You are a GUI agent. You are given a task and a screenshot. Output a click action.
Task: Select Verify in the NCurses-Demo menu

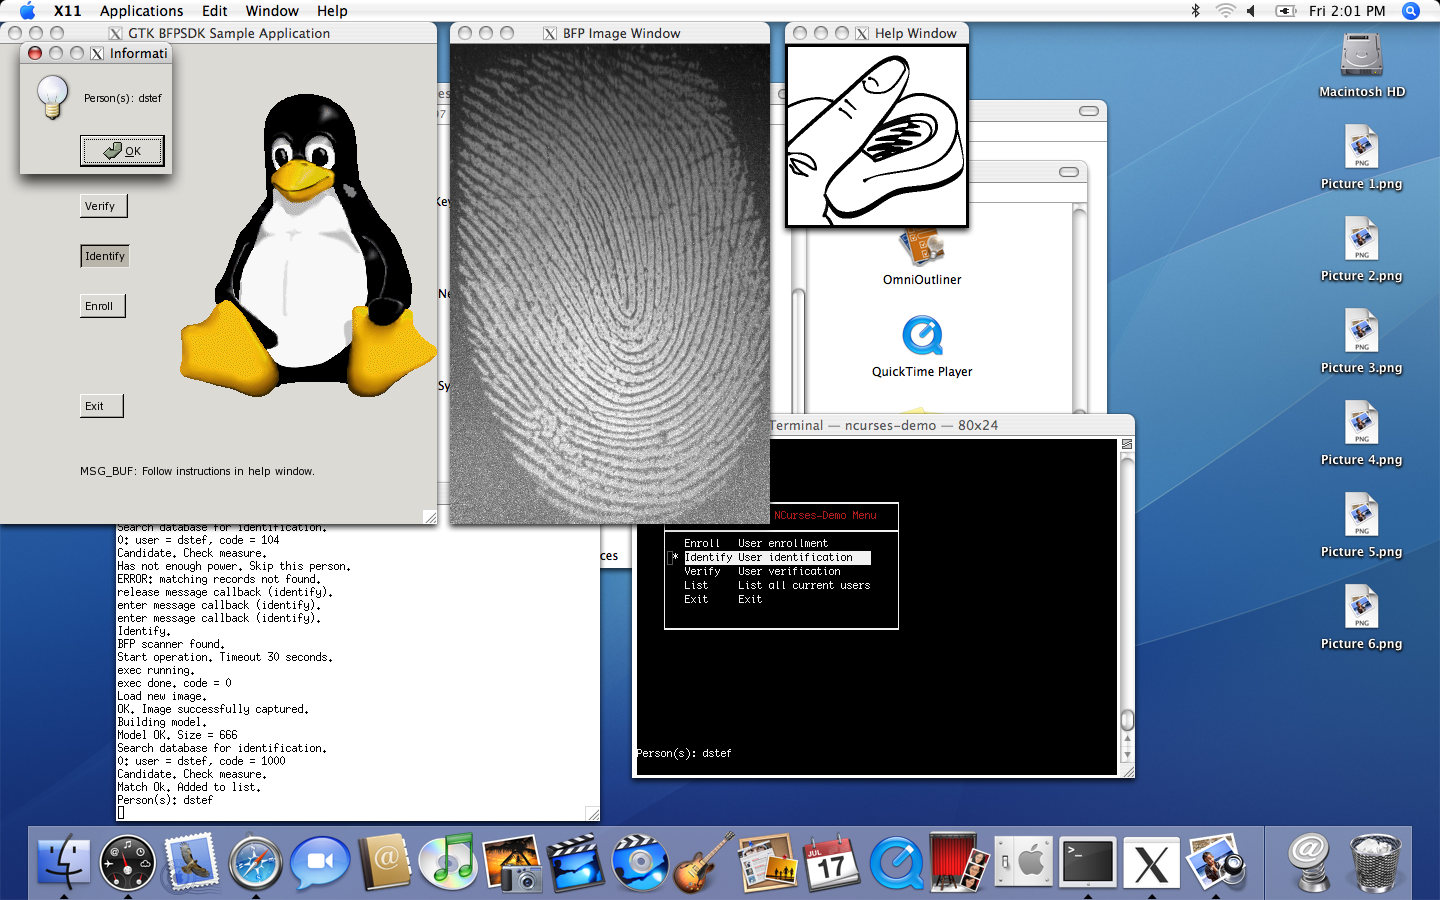click(x=702, y=572)
